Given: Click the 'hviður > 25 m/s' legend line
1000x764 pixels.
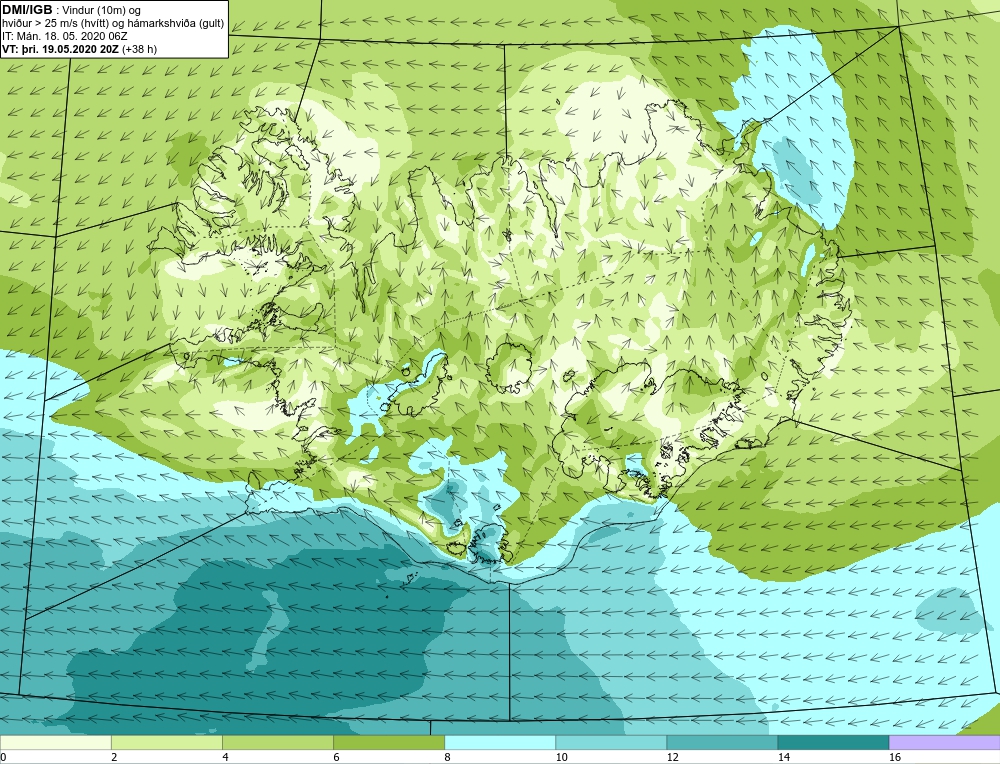Looking at the screenshot, I should pyautogui.click(x=113, y=24).
